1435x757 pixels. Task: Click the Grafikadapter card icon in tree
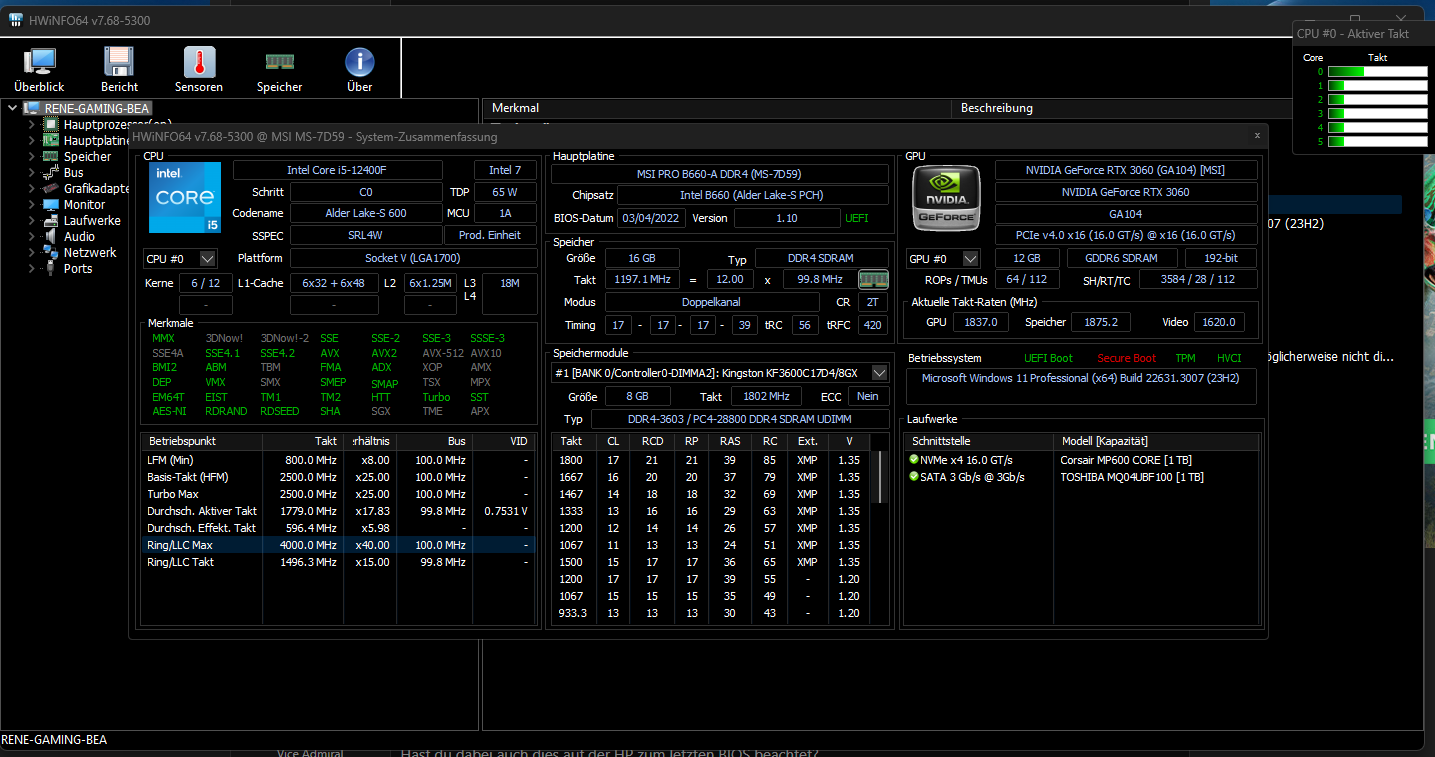(50, 188)
